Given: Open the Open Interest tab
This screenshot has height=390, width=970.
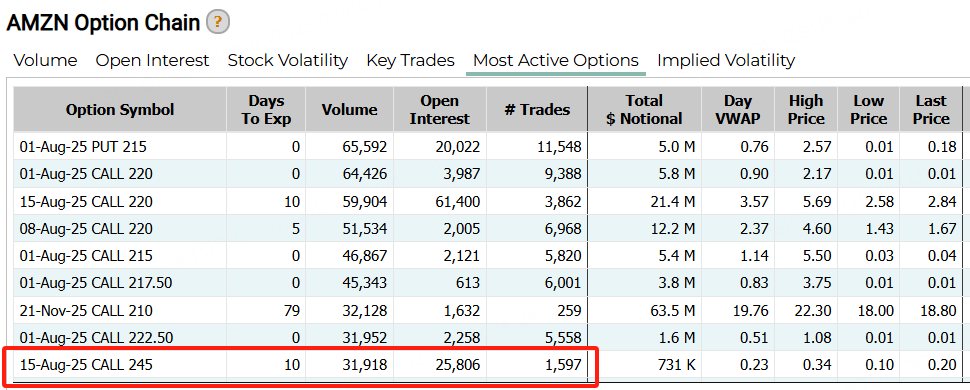Looking at the screenshot, I should [152, 61].
